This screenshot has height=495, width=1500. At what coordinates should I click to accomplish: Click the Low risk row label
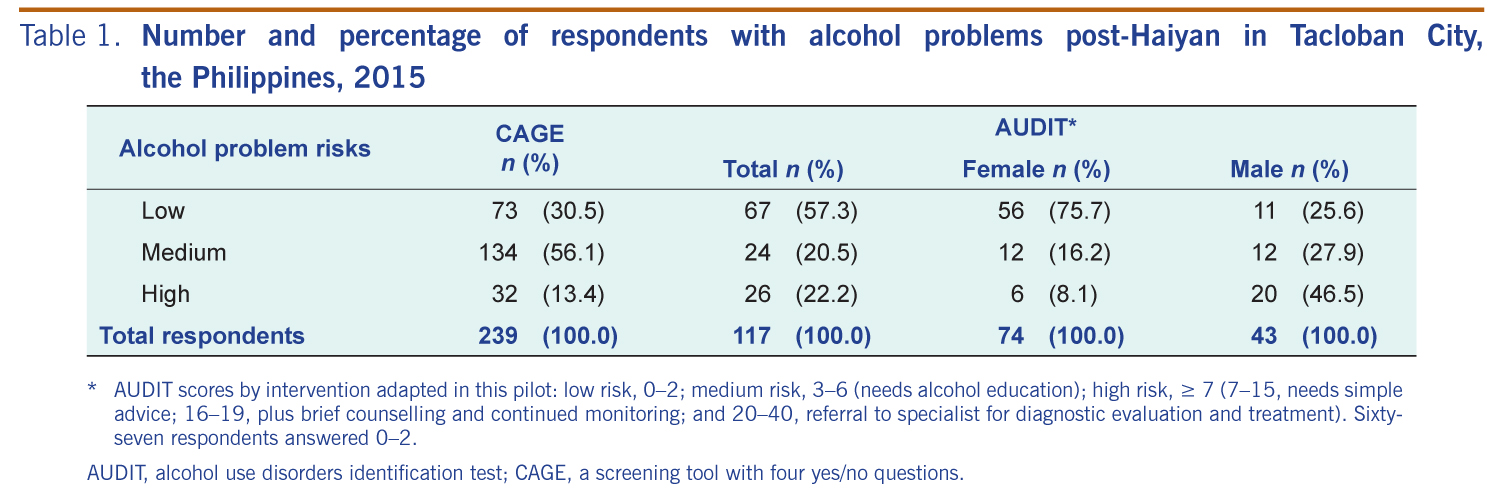(163, 211)
